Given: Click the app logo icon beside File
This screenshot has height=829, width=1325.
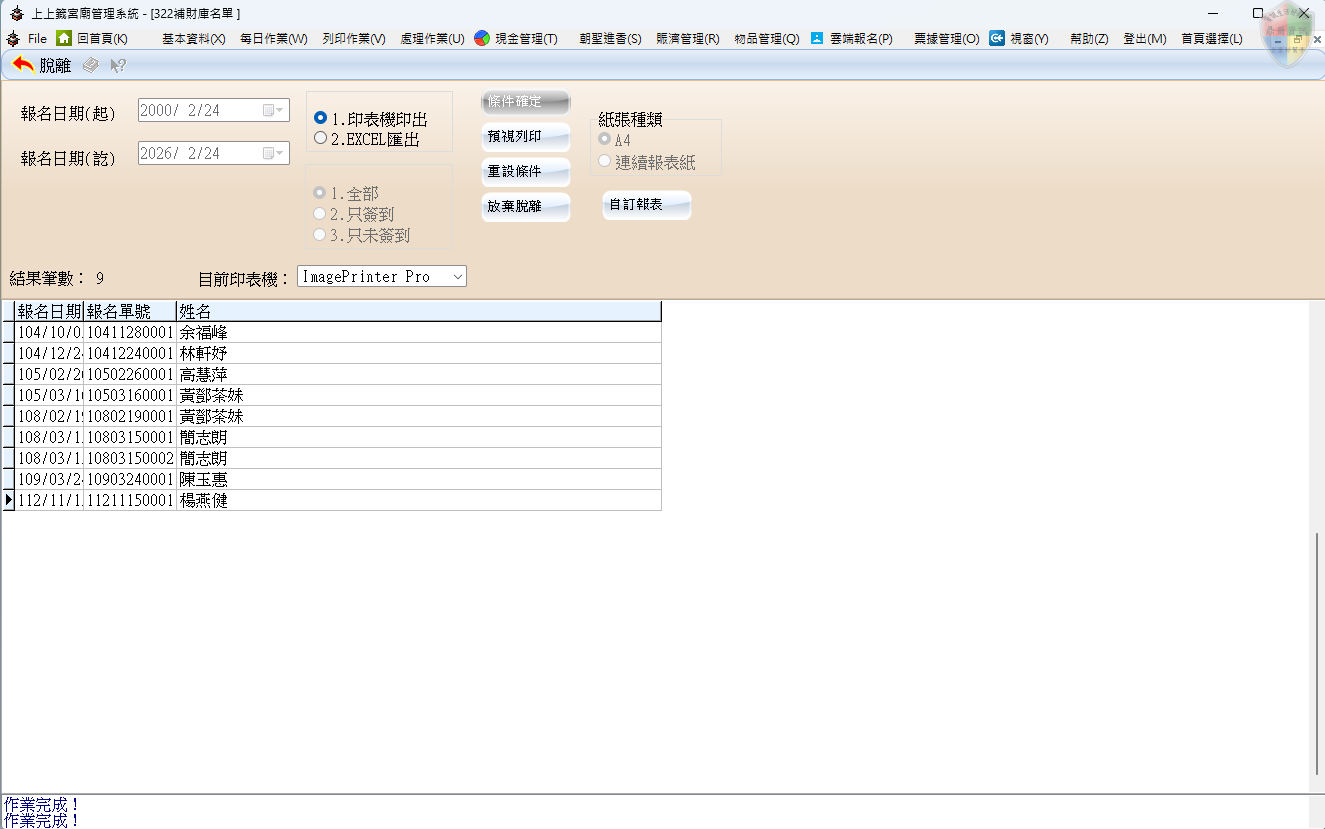Looking at the screenshot, I should pos(13,38).
